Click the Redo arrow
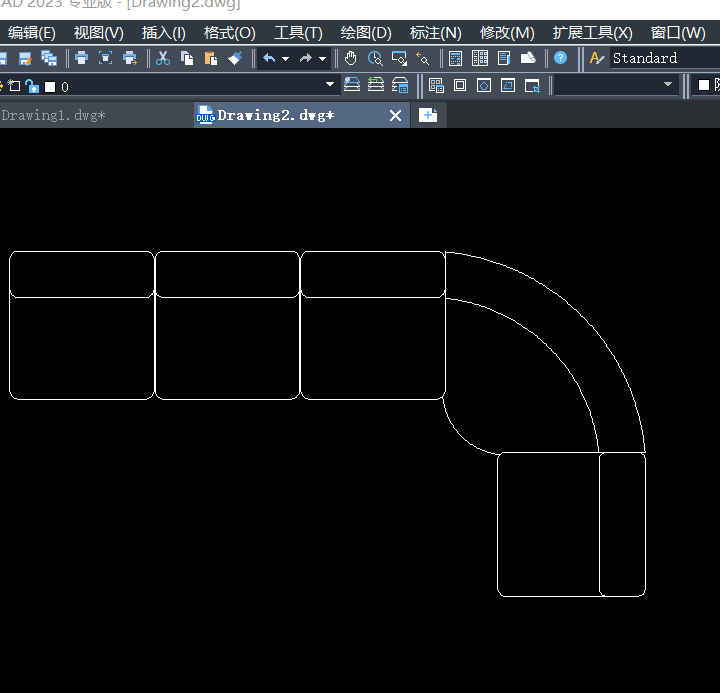The width and height of the screenshot is (720, 693). point(306,58)
